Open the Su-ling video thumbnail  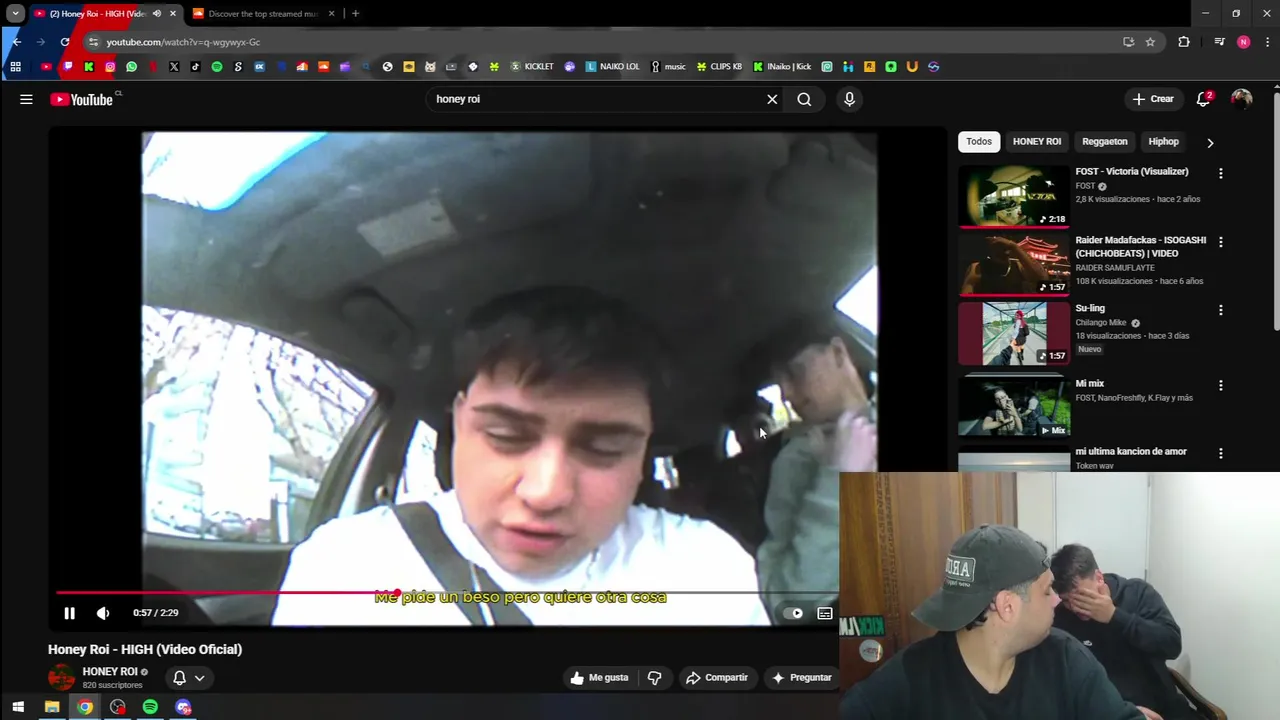pyautogui.click(x=1014, y=333)
